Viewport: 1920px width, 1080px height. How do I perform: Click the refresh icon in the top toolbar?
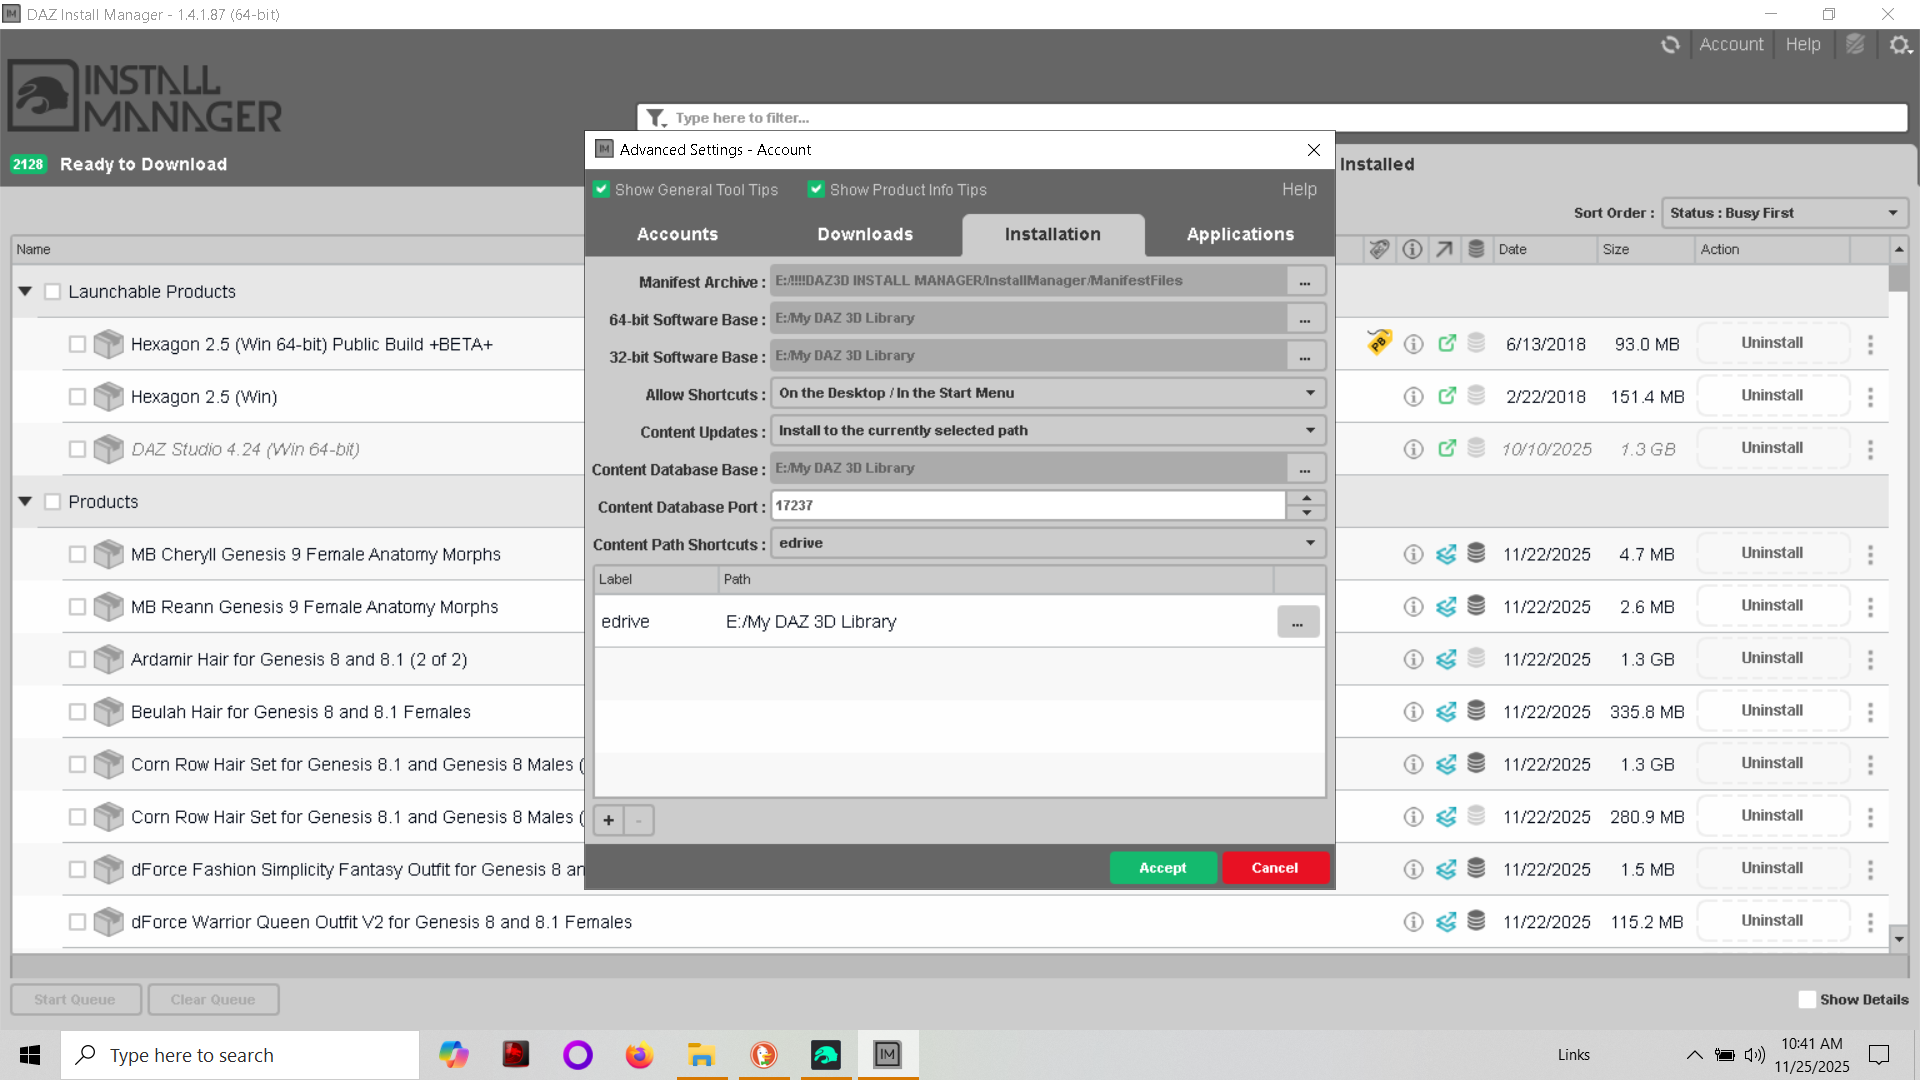(1670, 45)
